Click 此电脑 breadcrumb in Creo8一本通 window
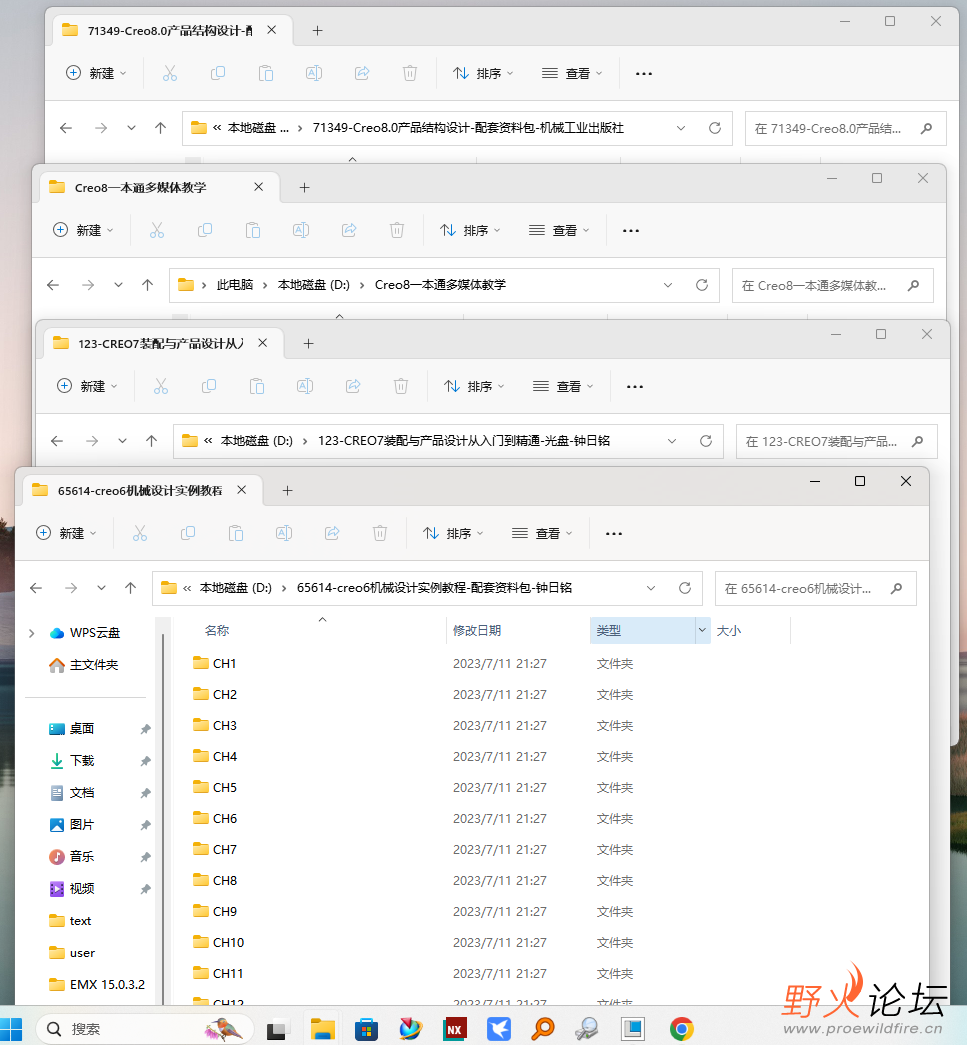The height and width of the screenshot is (1045, 967). point(235,285)
